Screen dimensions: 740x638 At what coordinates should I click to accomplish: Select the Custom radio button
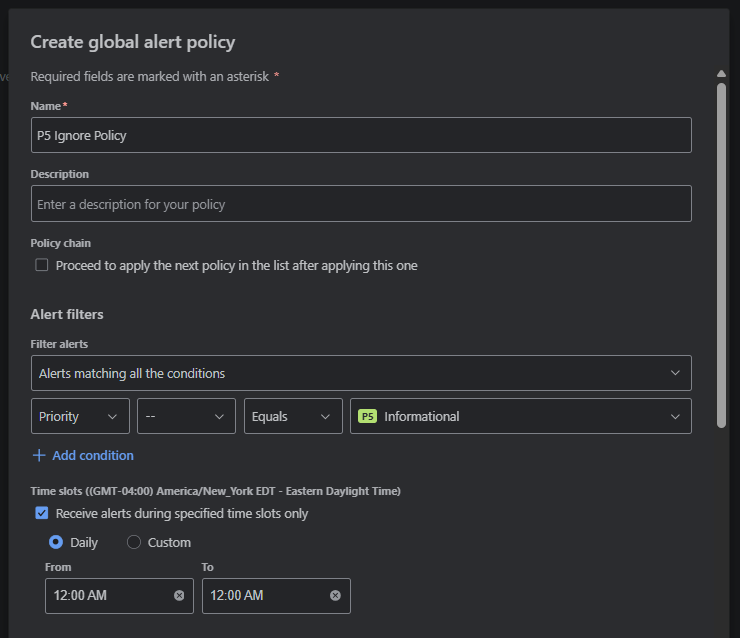point(134,542)
